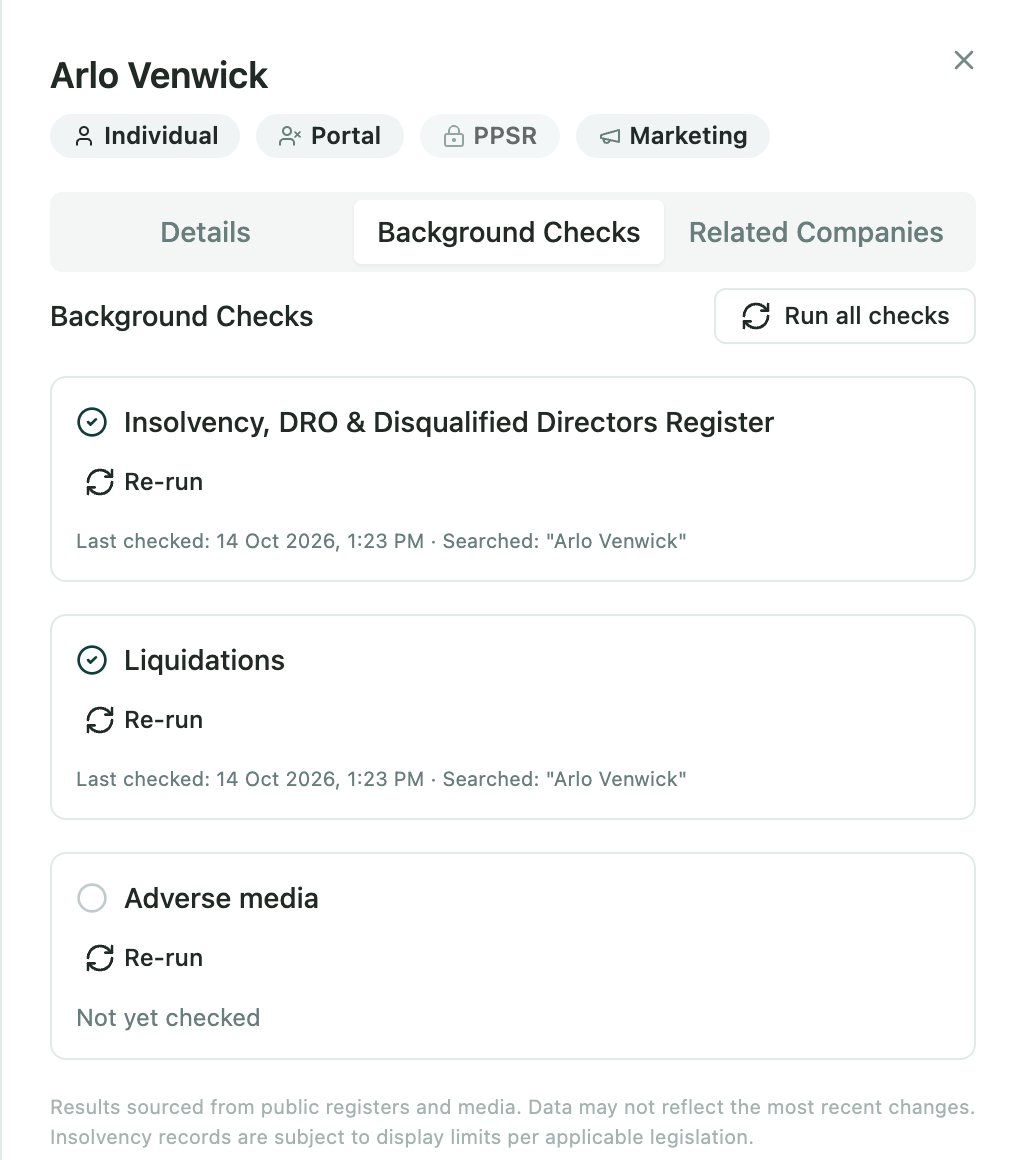Click the Insolvency, DRO & Disqualified Directors title
Viewport: 1024px width, 1160px height.
point(448,422)
